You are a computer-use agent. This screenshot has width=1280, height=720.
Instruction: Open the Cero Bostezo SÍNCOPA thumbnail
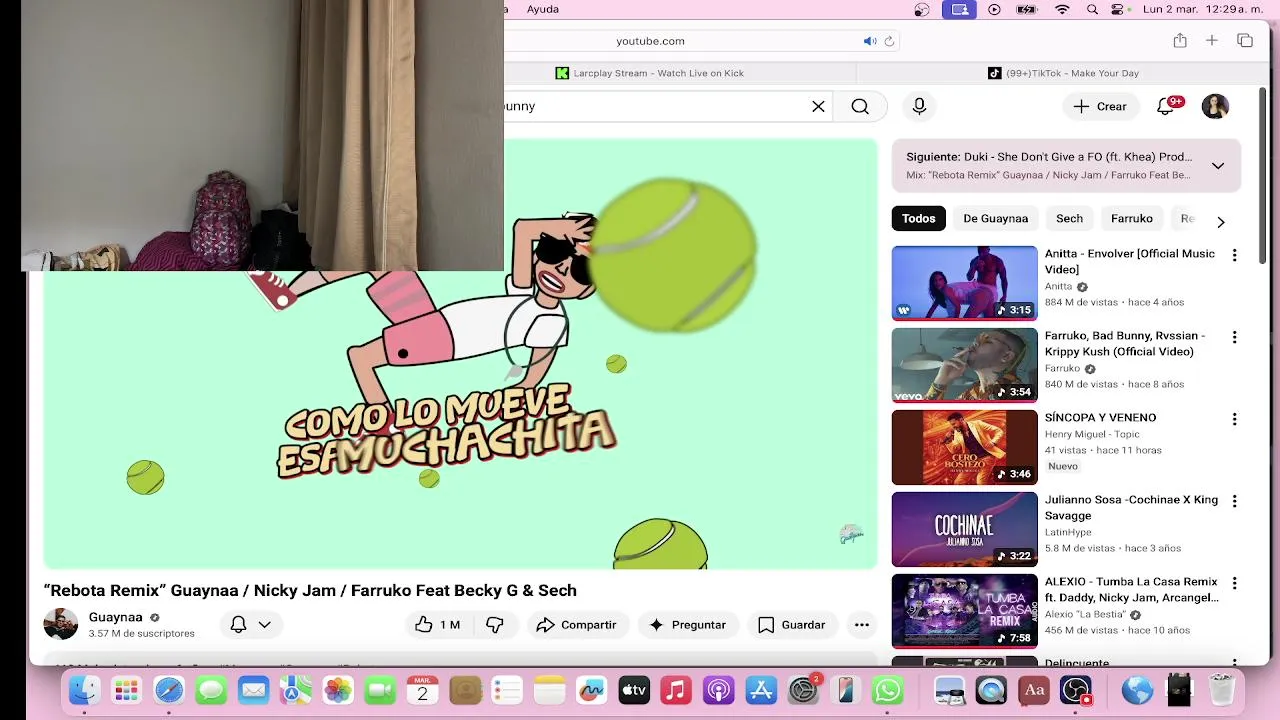965,447
